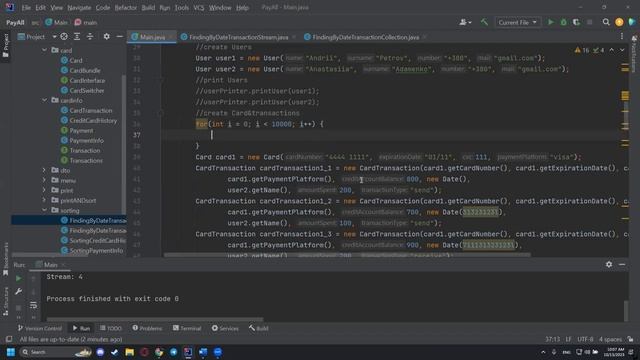640x360 pixels.
Task: Expand the printANDsort package folder
Action: tap(44, 200)
